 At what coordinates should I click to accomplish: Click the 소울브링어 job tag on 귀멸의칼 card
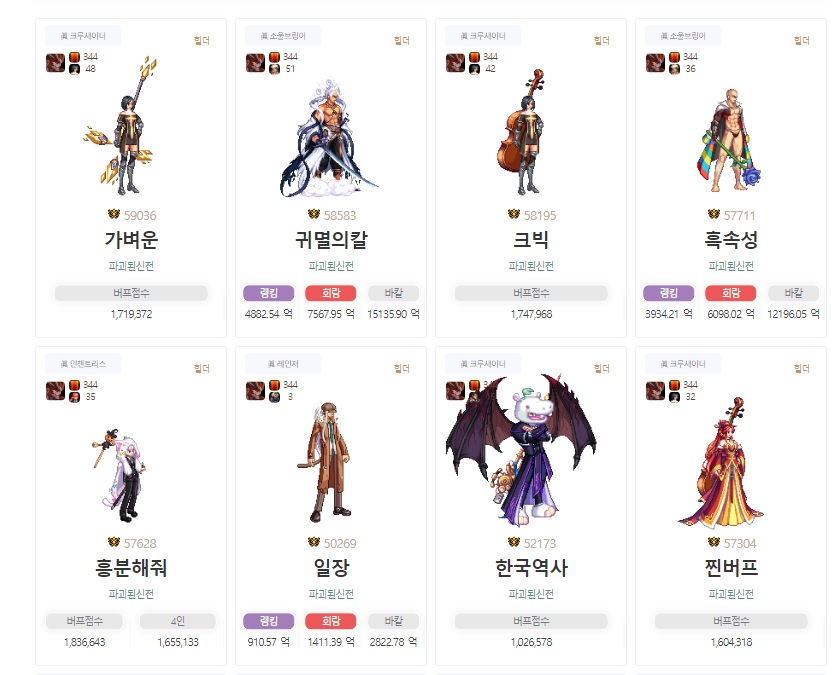click(x=283, y=36)
